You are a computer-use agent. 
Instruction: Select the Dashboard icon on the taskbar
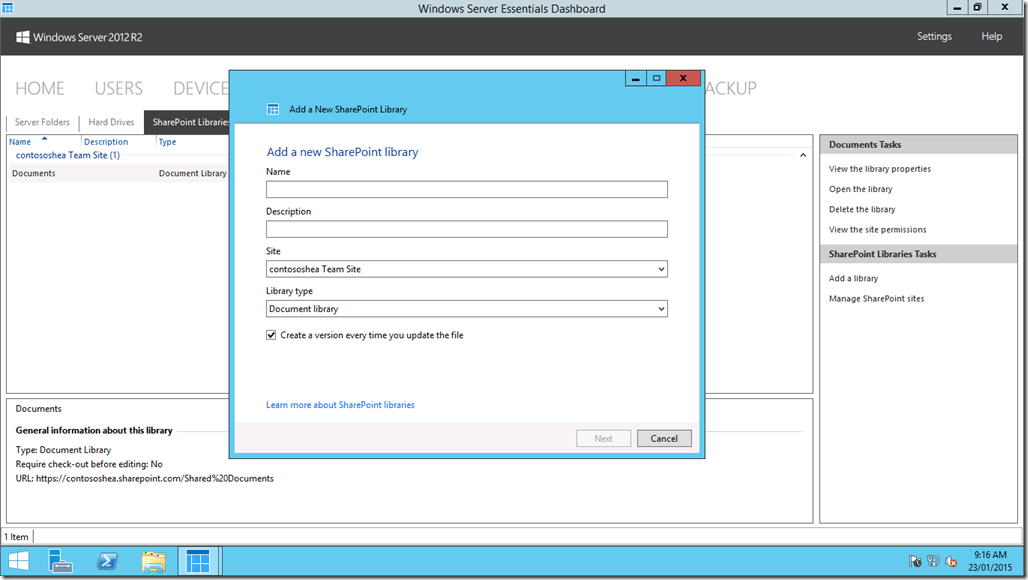[x=198, y=561]
